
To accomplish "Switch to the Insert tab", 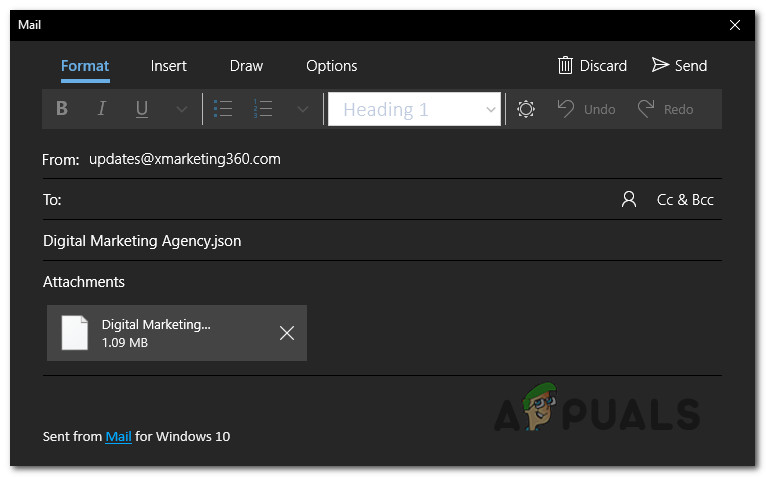I will click(169, 66).
